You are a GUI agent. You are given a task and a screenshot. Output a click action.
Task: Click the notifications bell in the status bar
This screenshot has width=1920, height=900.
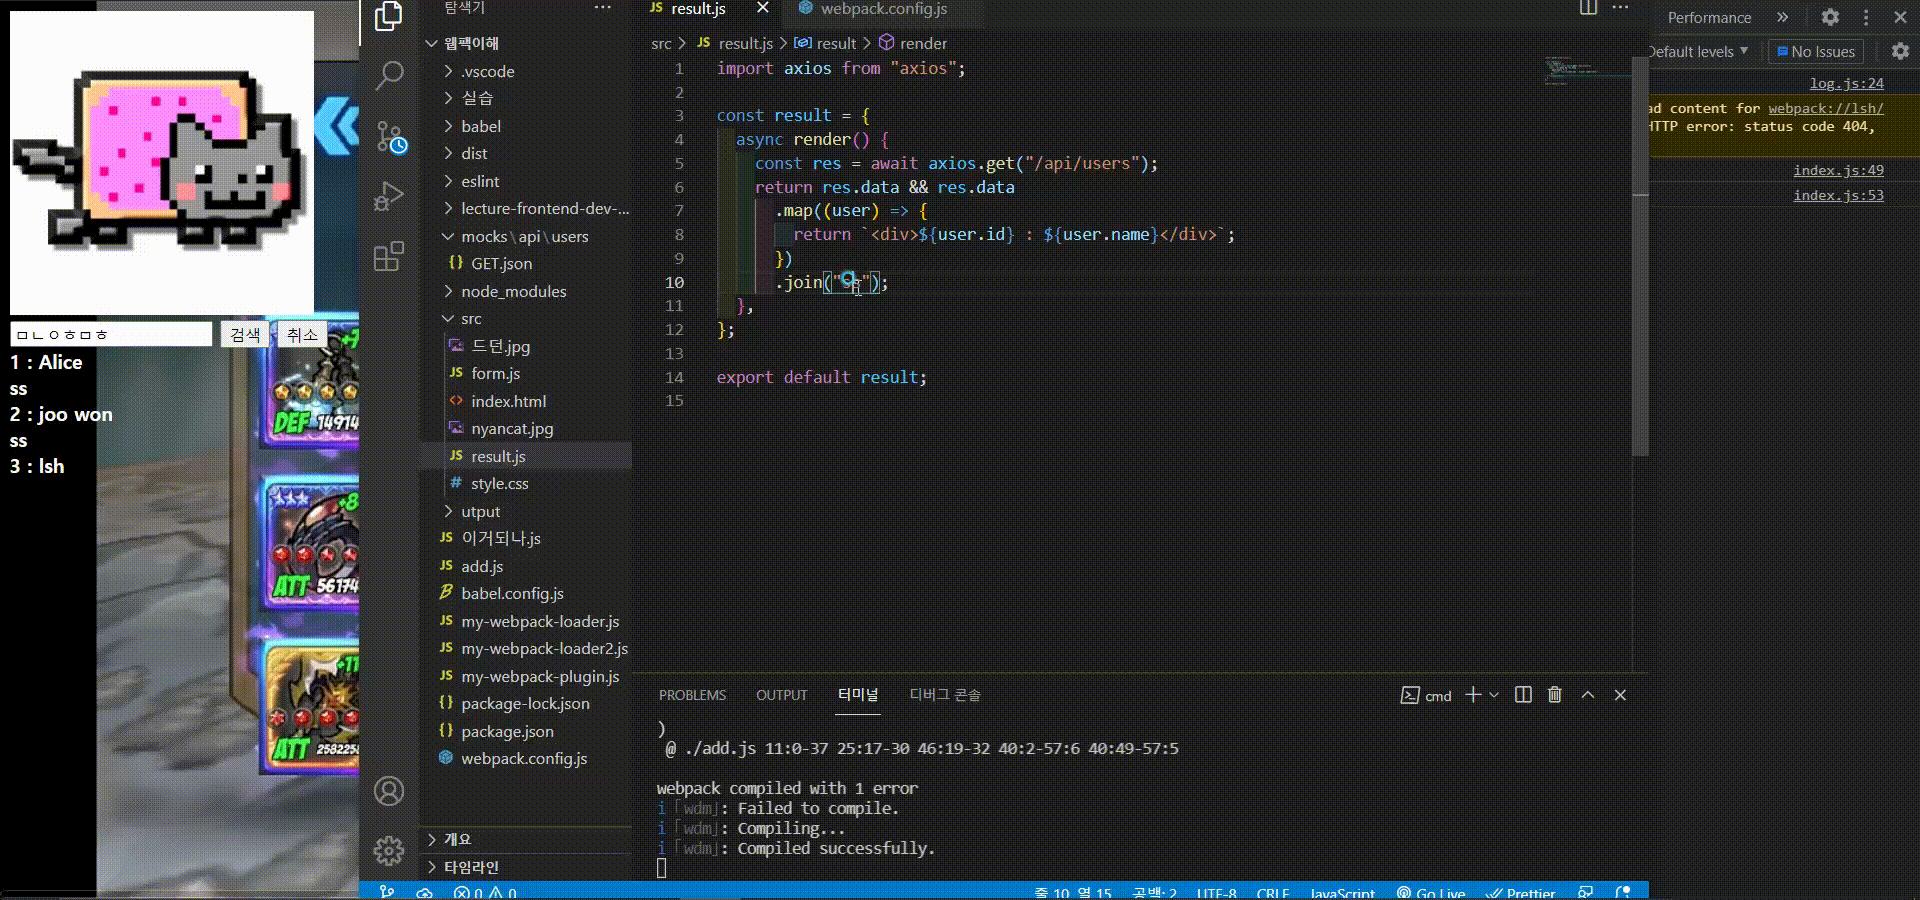pyautogui.click(x=1623, y=892)
